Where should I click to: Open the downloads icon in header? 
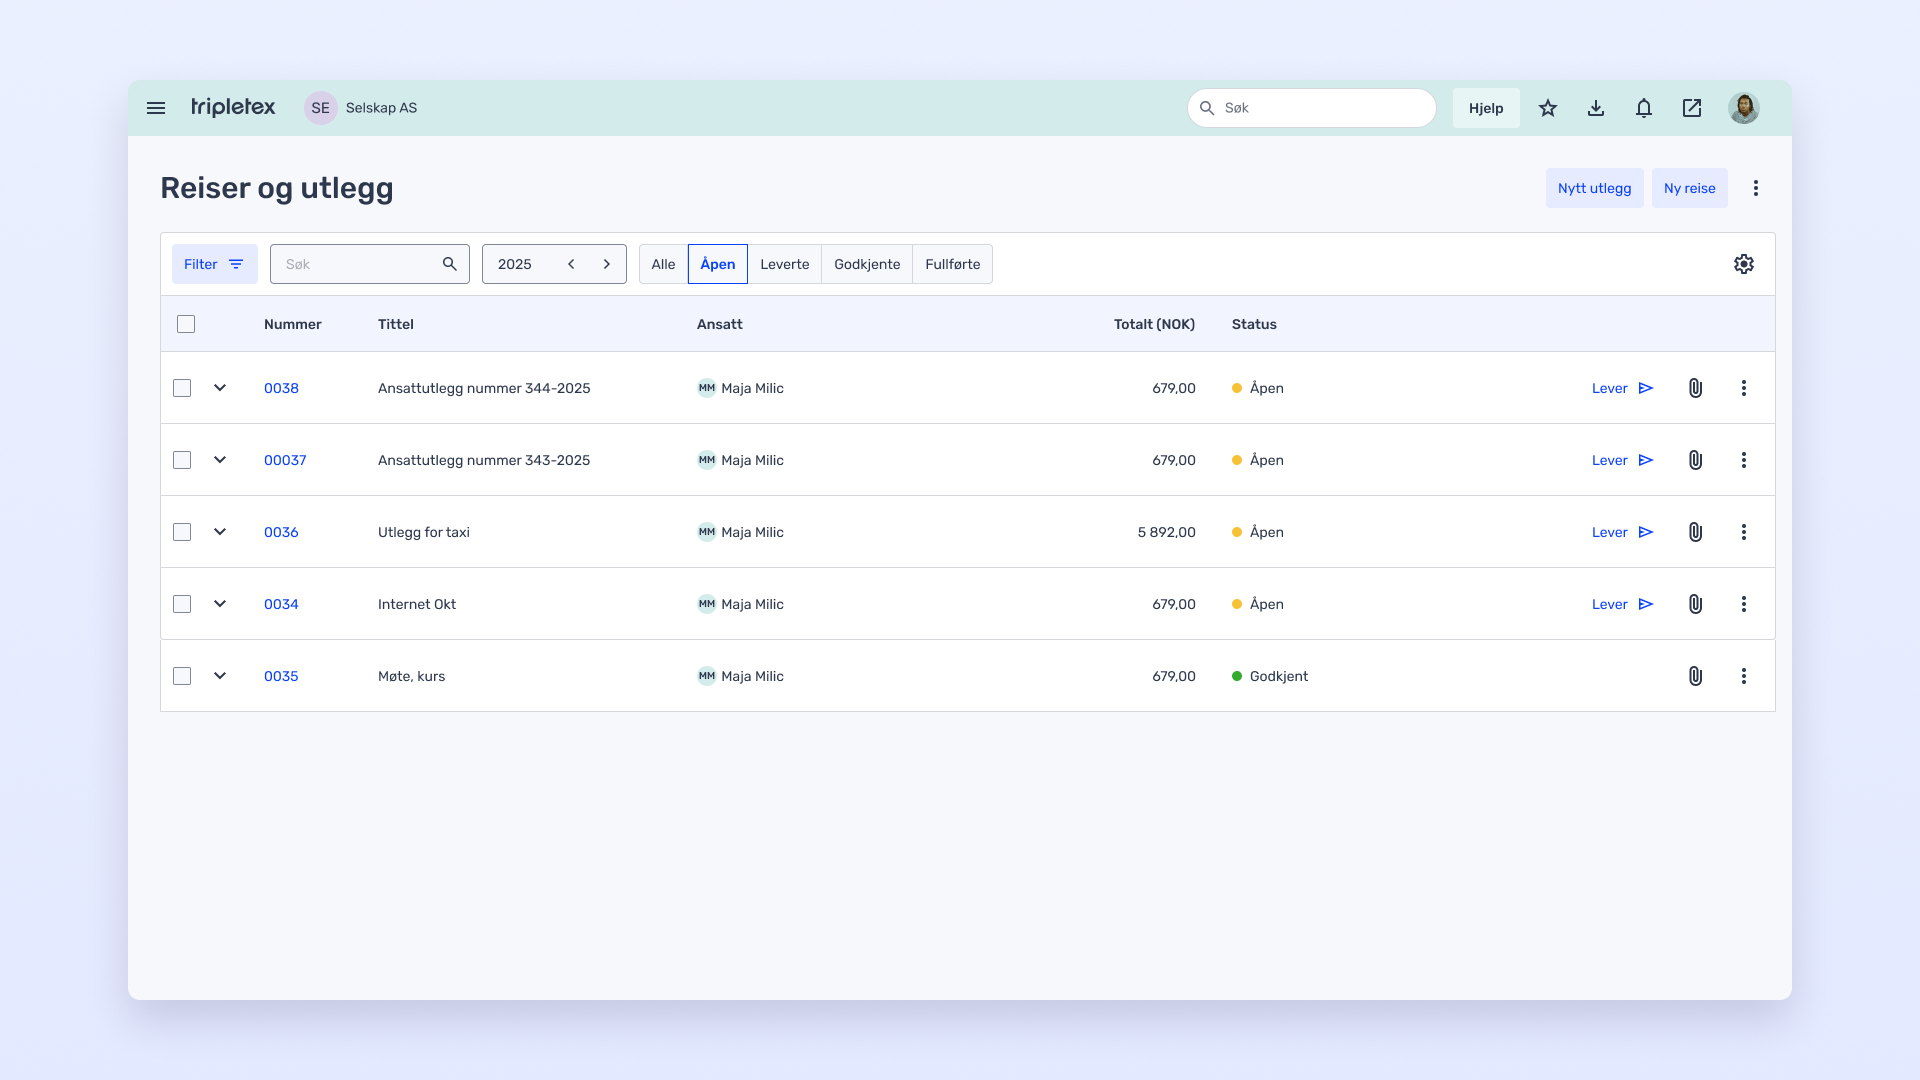pos(1596,108)
